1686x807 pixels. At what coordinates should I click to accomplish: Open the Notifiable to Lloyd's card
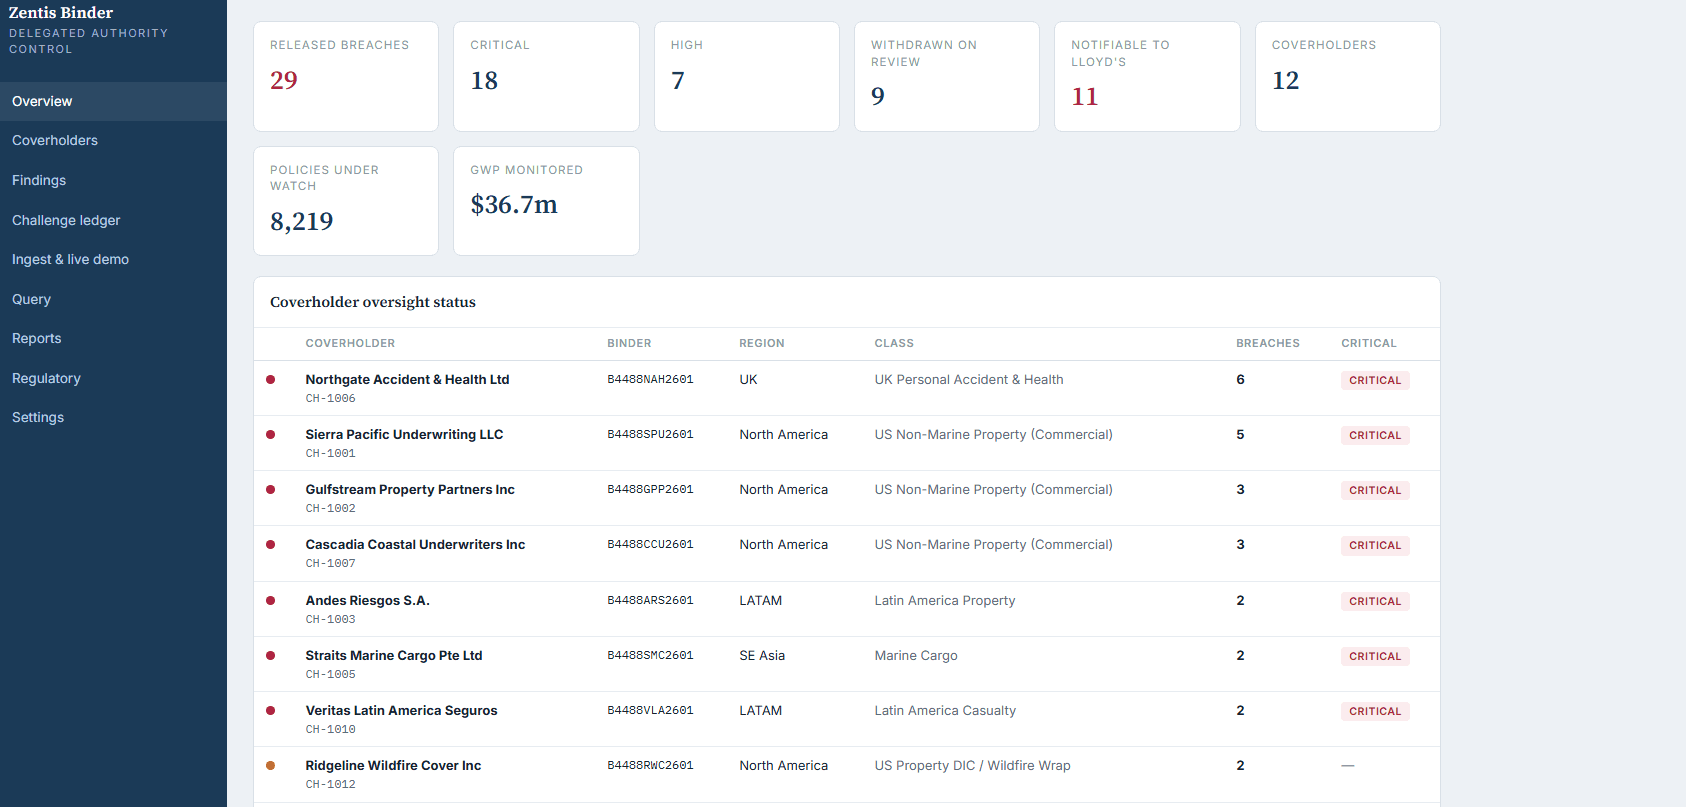pyautogui.click(x=1147, y=76)
